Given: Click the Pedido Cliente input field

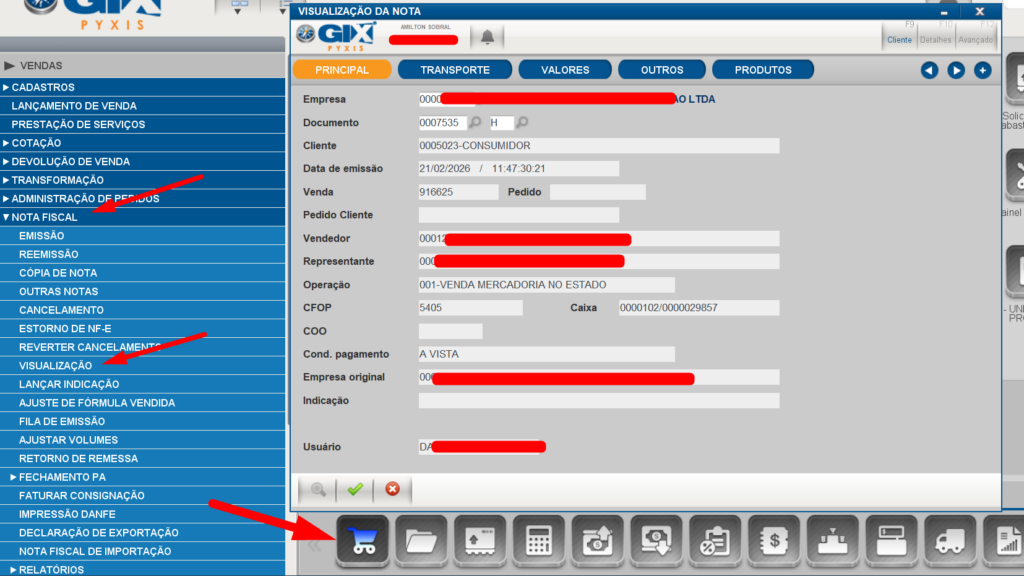Looking at the screenshot, I should 518,215.
